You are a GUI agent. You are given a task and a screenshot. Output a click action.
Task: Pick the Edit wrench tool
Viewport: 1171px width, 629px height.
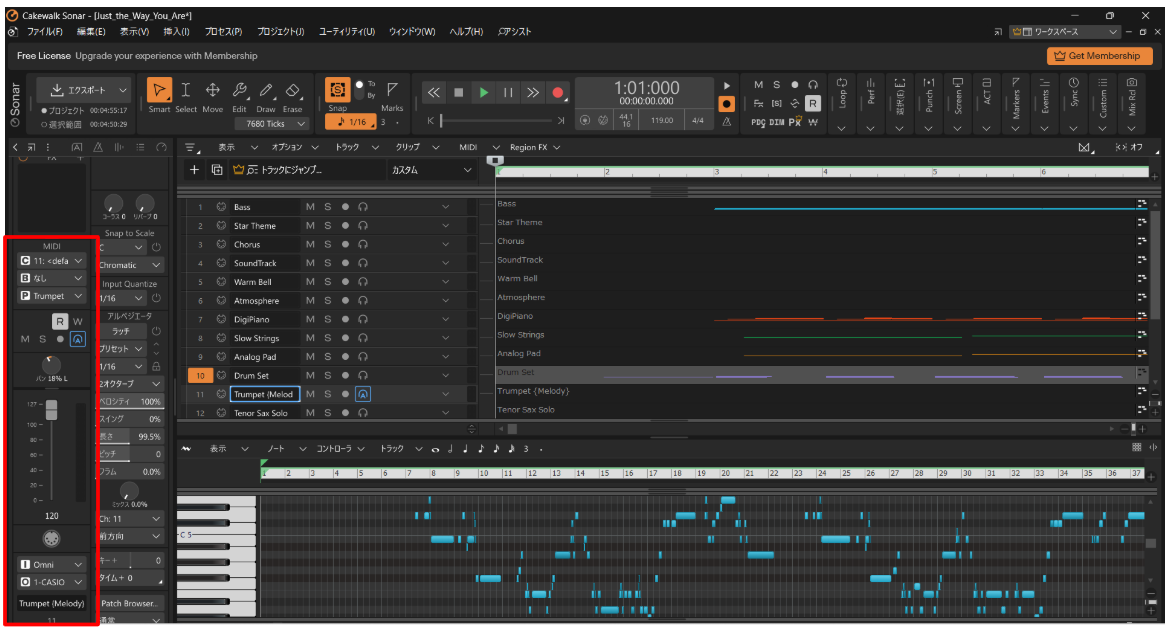pyautogui.click(x=239, y=90)
